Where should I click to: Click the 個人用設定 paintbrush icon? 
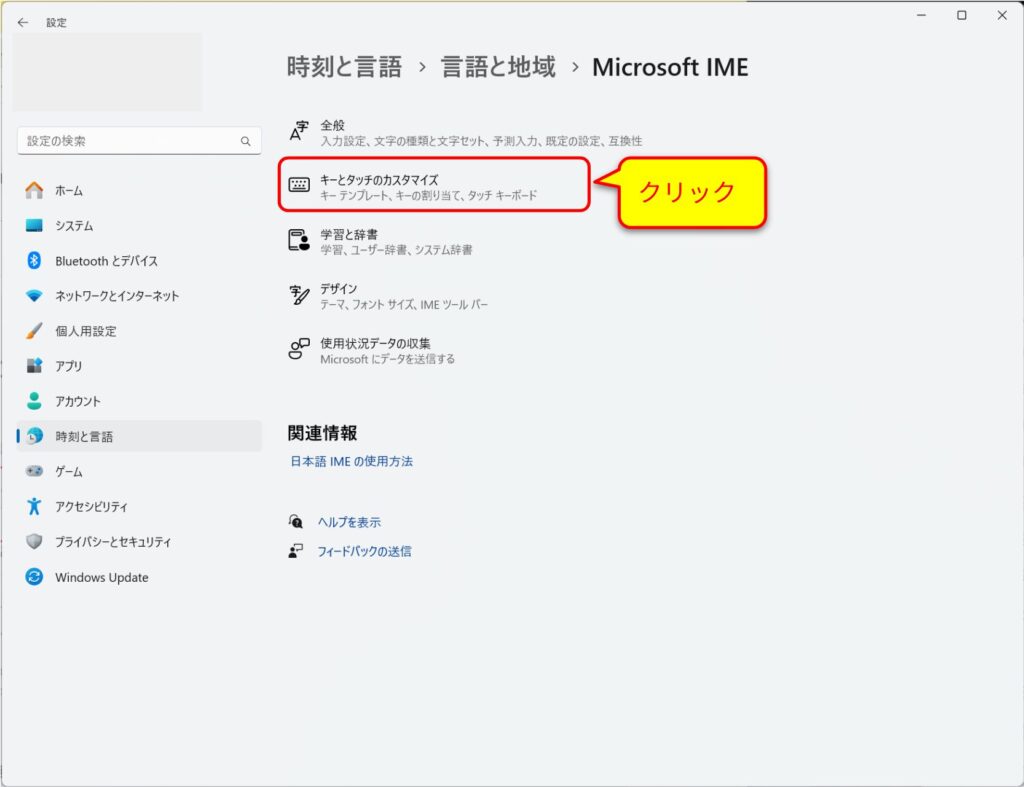pyautogui.click(x=34, y=331)
